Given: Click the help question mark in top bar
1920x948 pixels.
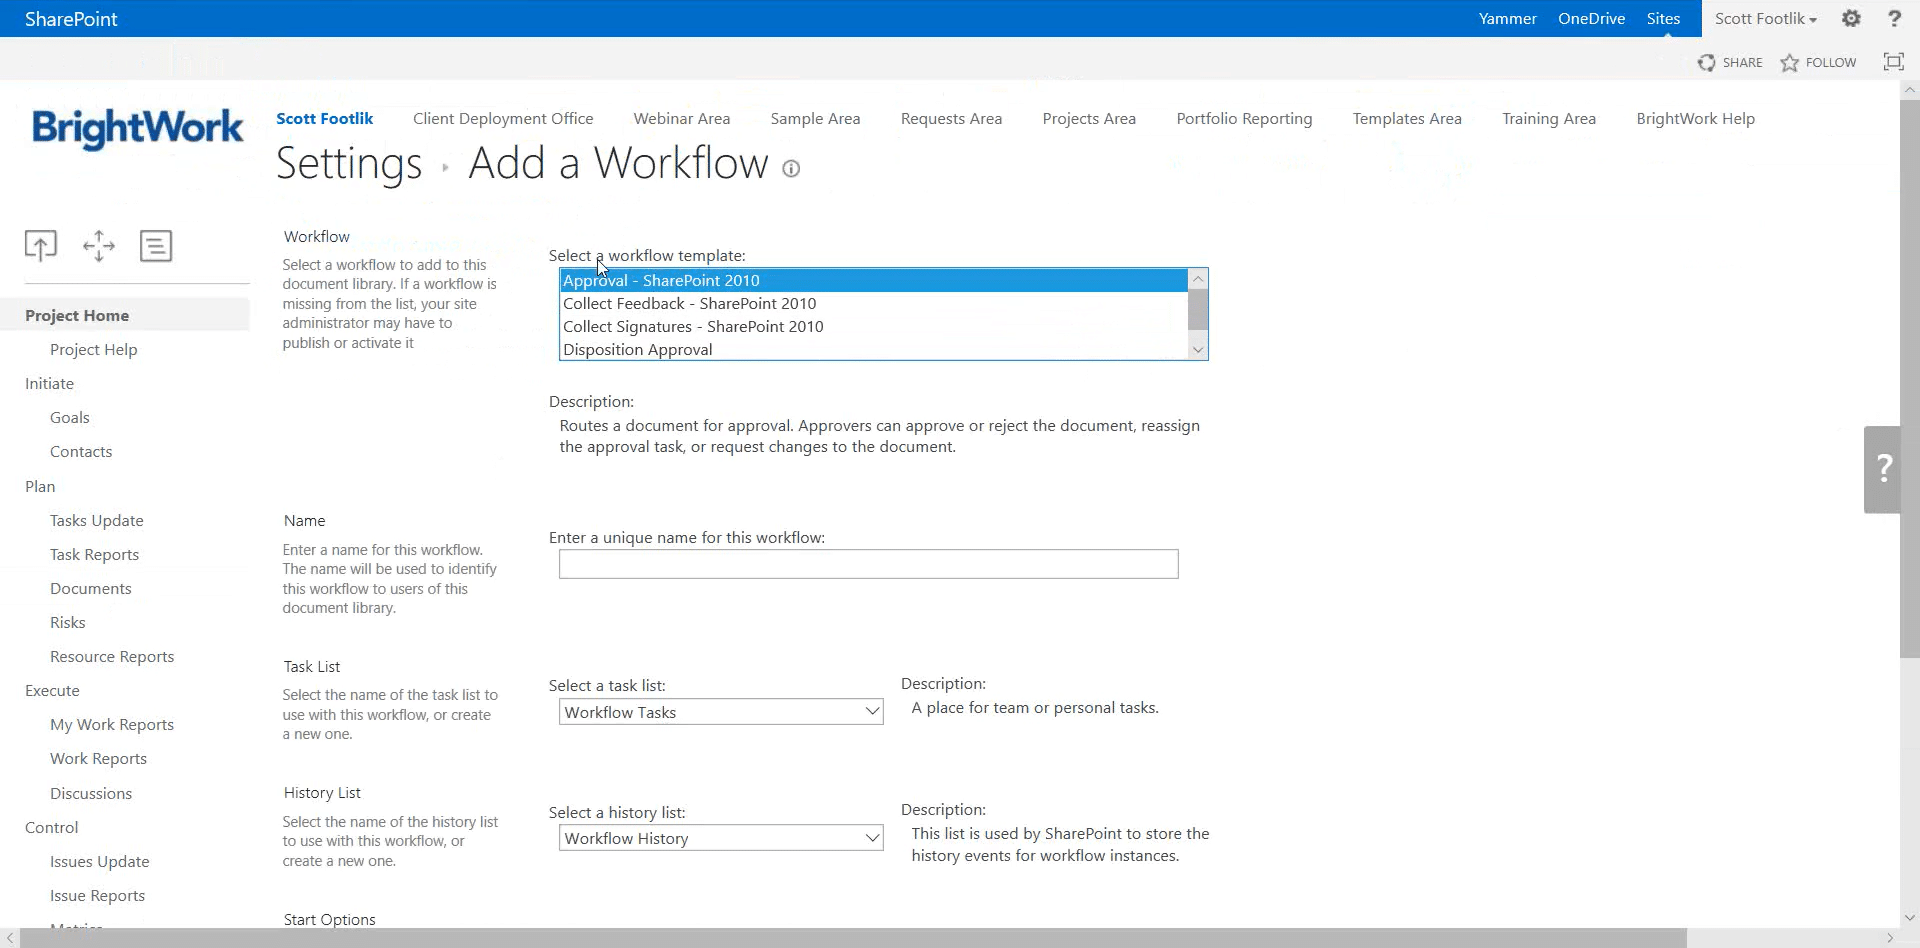Looking at the screenshot, I should pos(1894,19).
